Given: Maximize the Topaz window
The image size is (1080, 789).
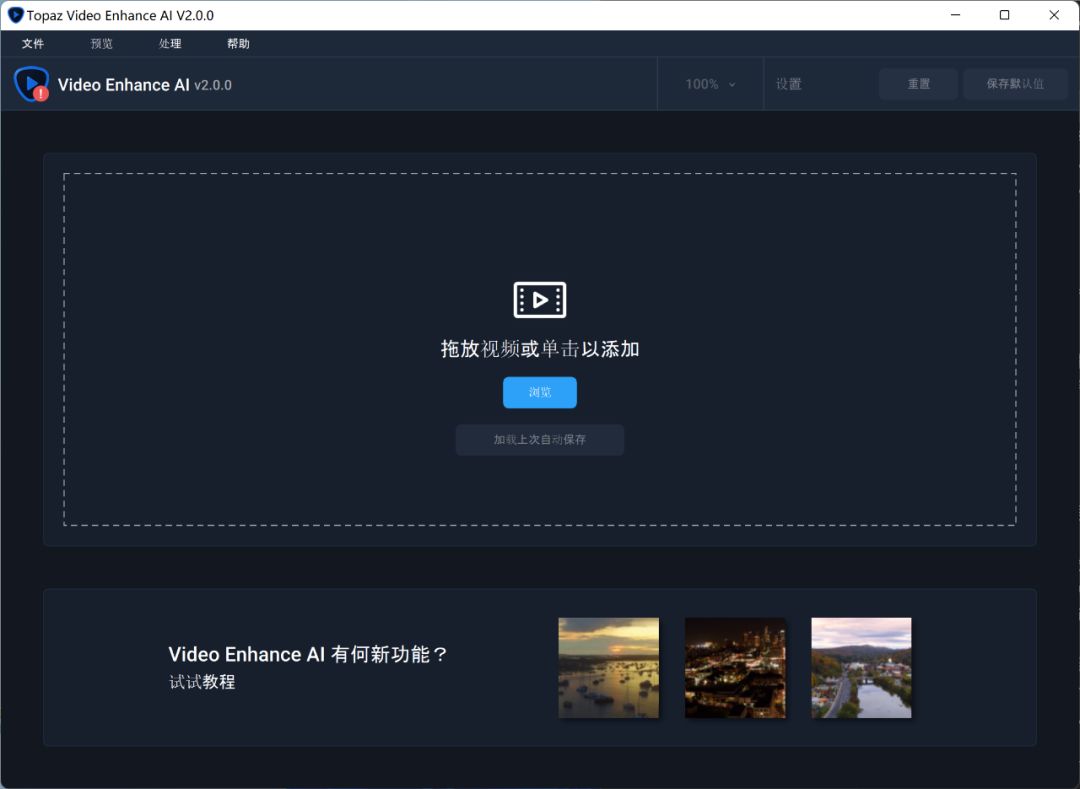Looking at the screenshot, I should (1004, 15).
